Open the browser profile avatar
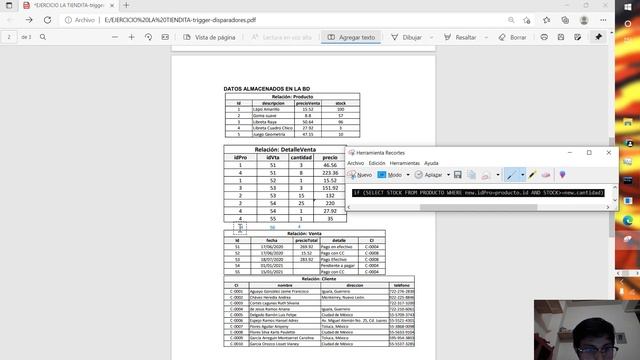 pos(584,20)
